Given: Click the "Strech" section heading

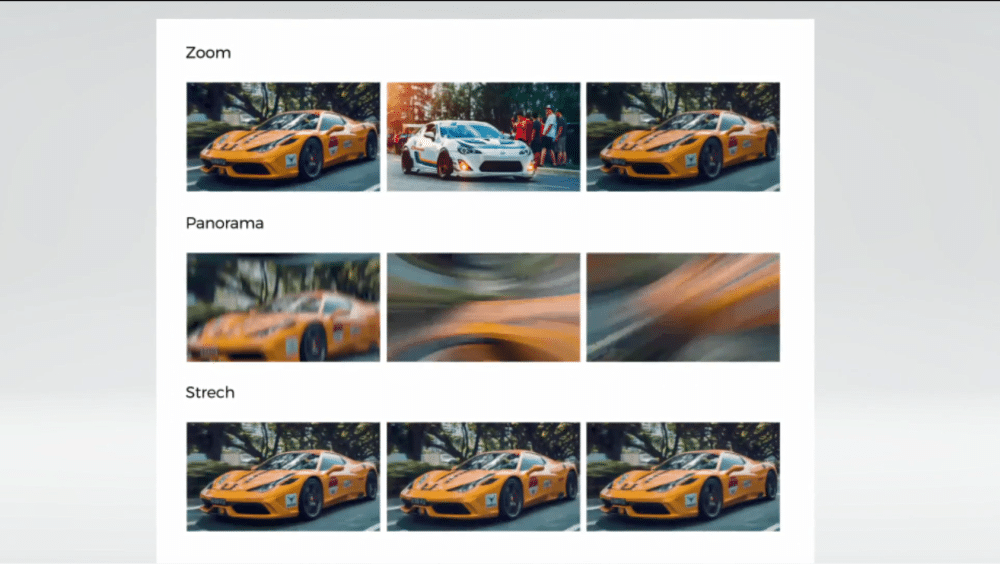Looking at the screenshot, I should pyautogui.click(x=210, y=392).
